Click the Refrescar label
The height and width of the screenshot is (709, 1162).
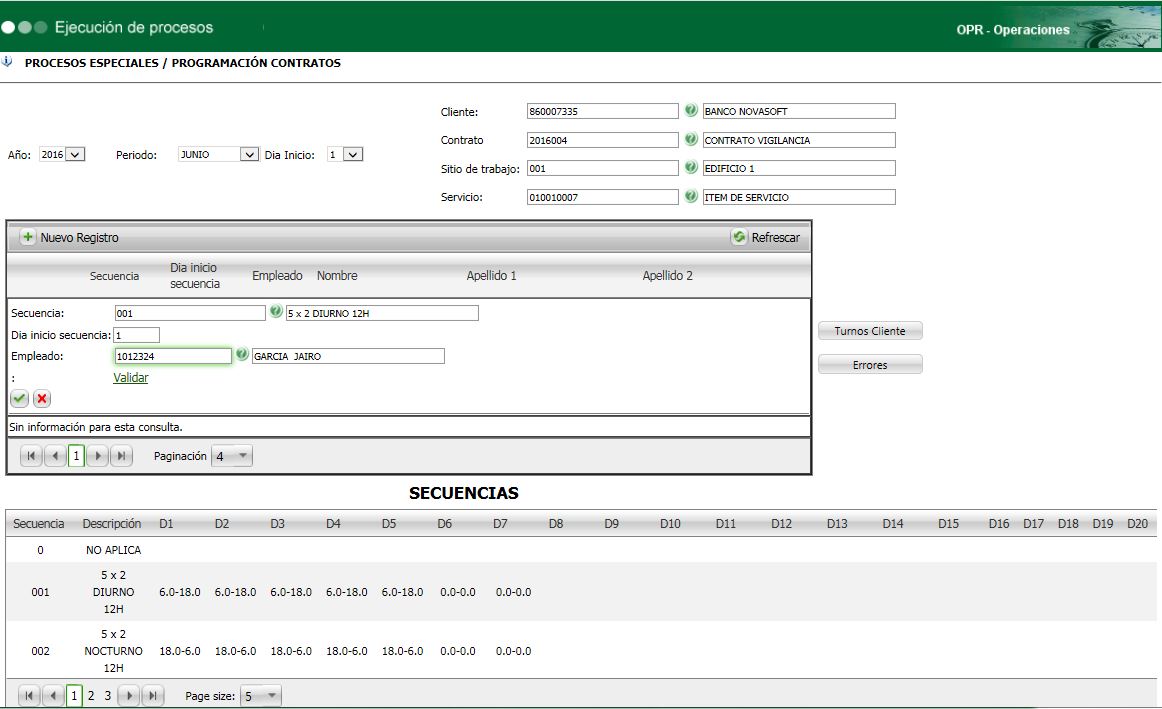(x=776, y=237)
